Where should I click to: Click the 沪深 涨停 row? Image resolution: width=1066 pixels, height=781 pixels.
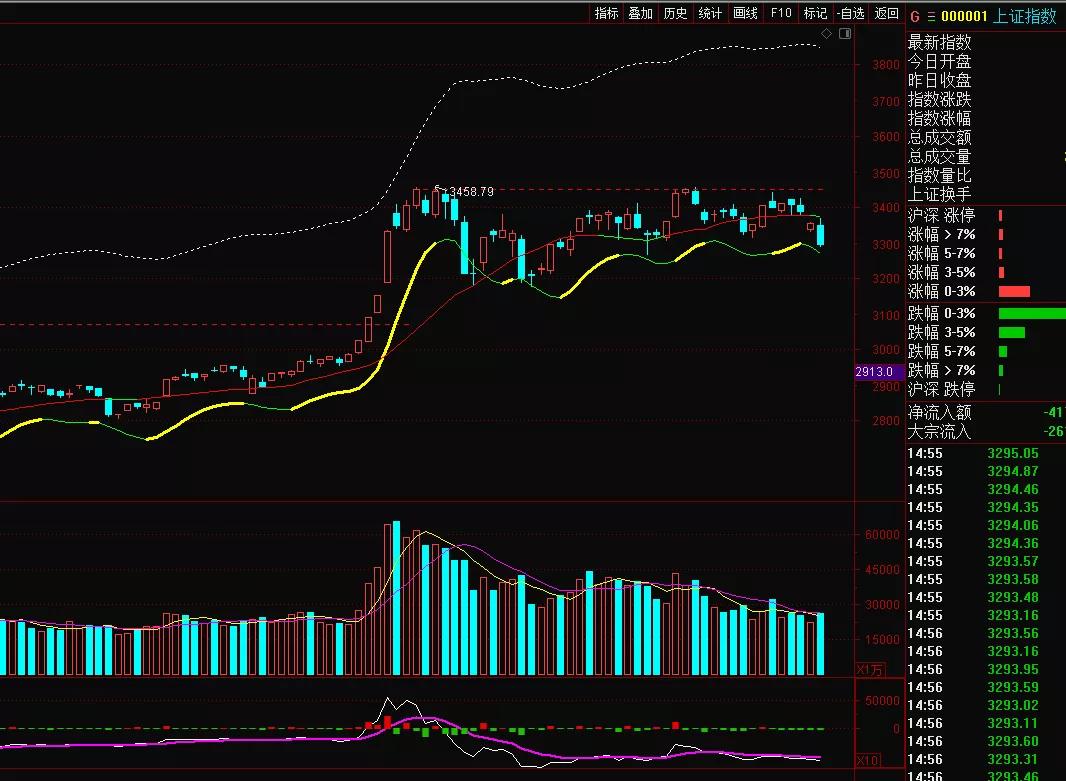(x=986, y=215)
